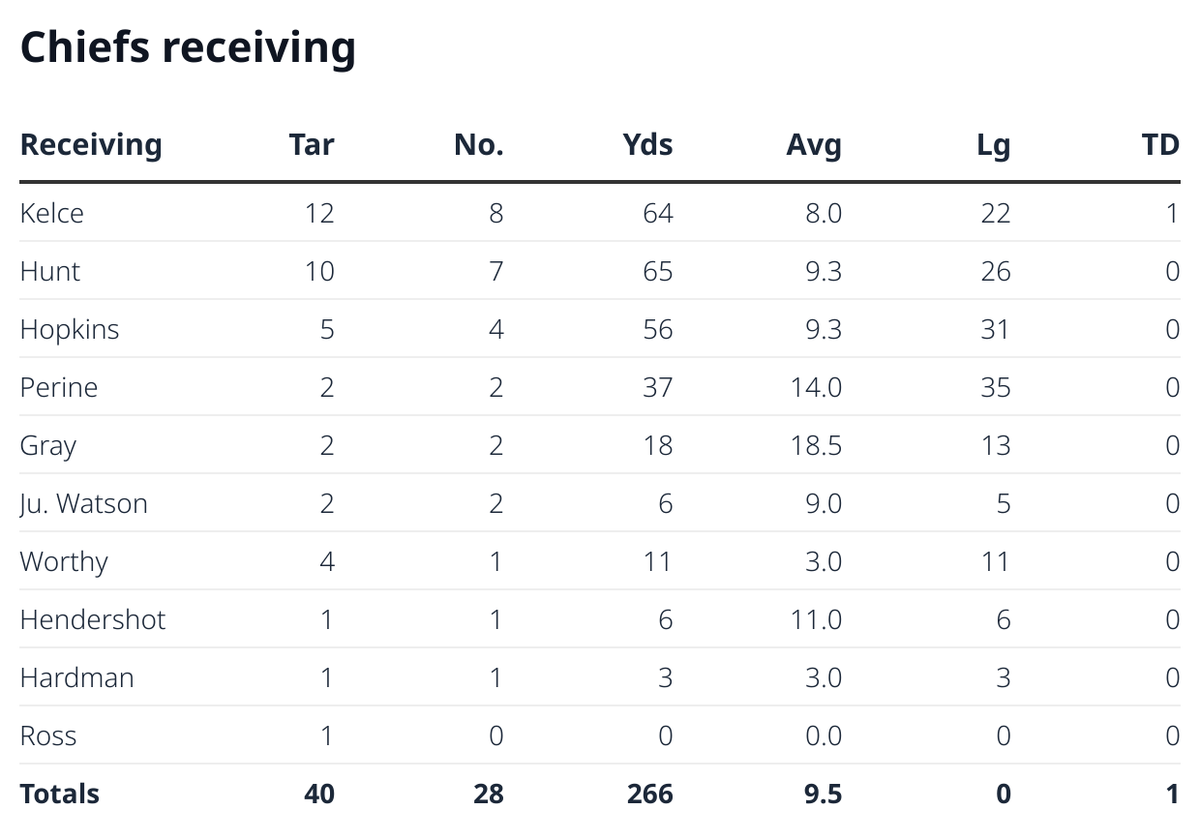Click the No. column header
The height and width of the screenshot is (840, 1200).
pyautogui.click(x=478, y=145)
